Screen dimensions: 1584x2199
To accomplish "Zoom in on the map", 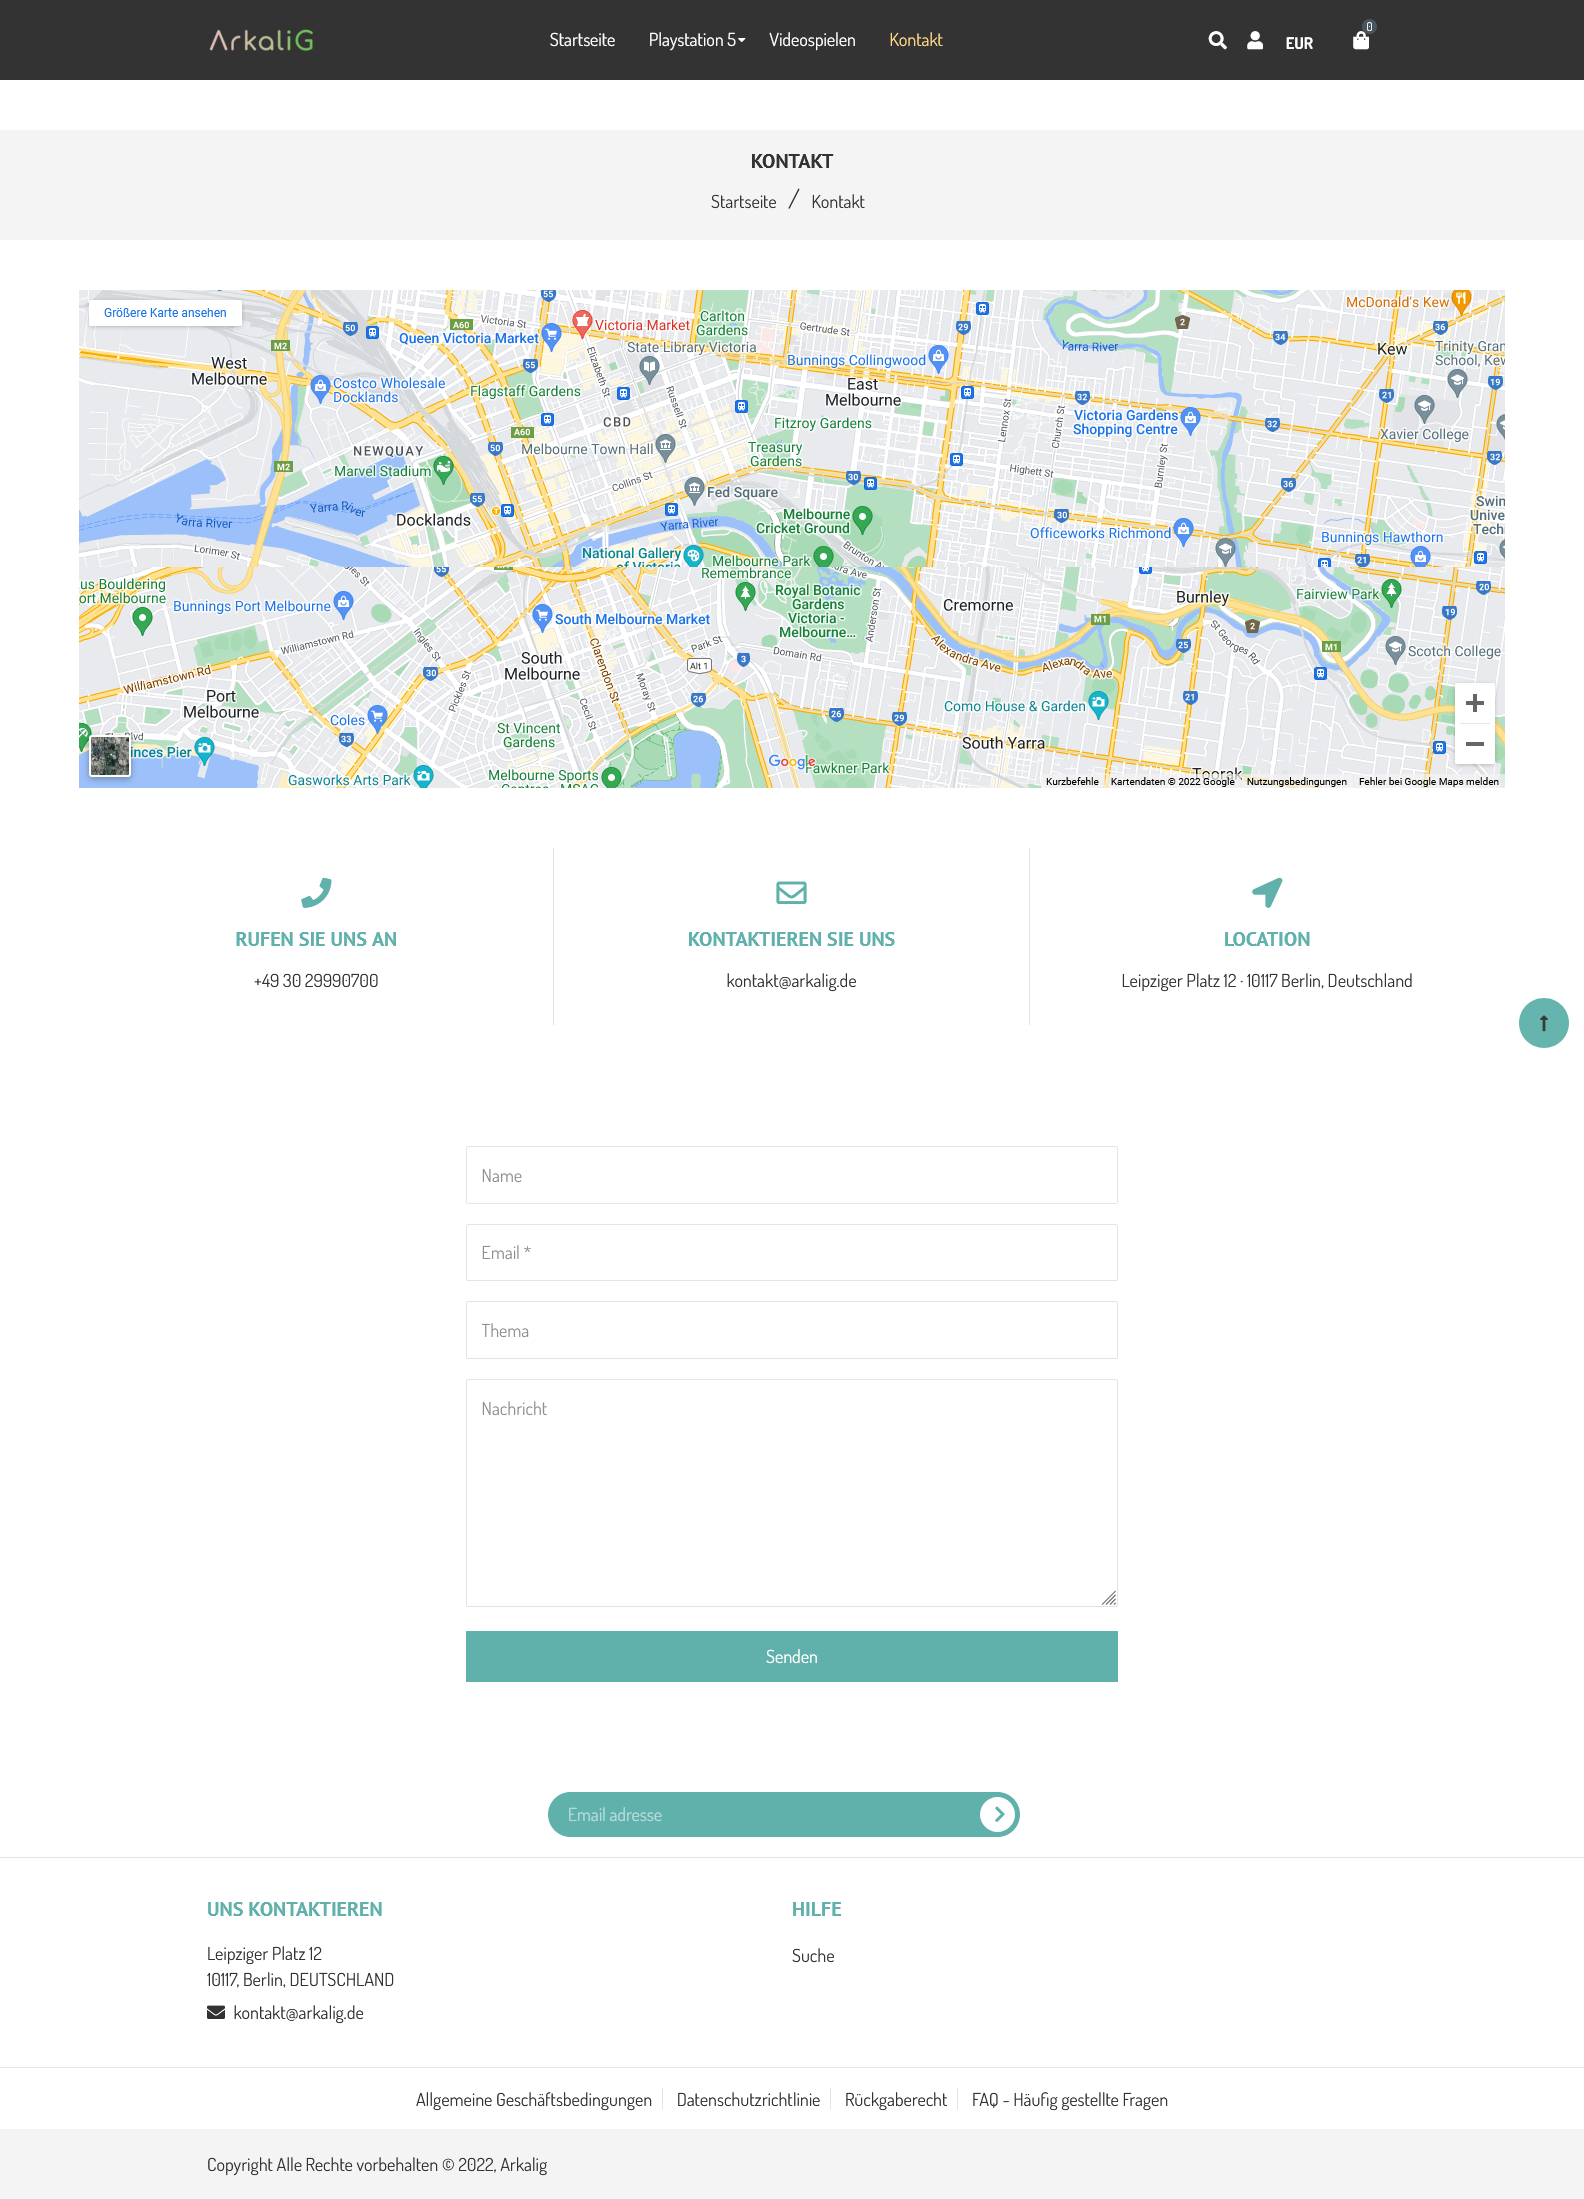I will 1475,703.
